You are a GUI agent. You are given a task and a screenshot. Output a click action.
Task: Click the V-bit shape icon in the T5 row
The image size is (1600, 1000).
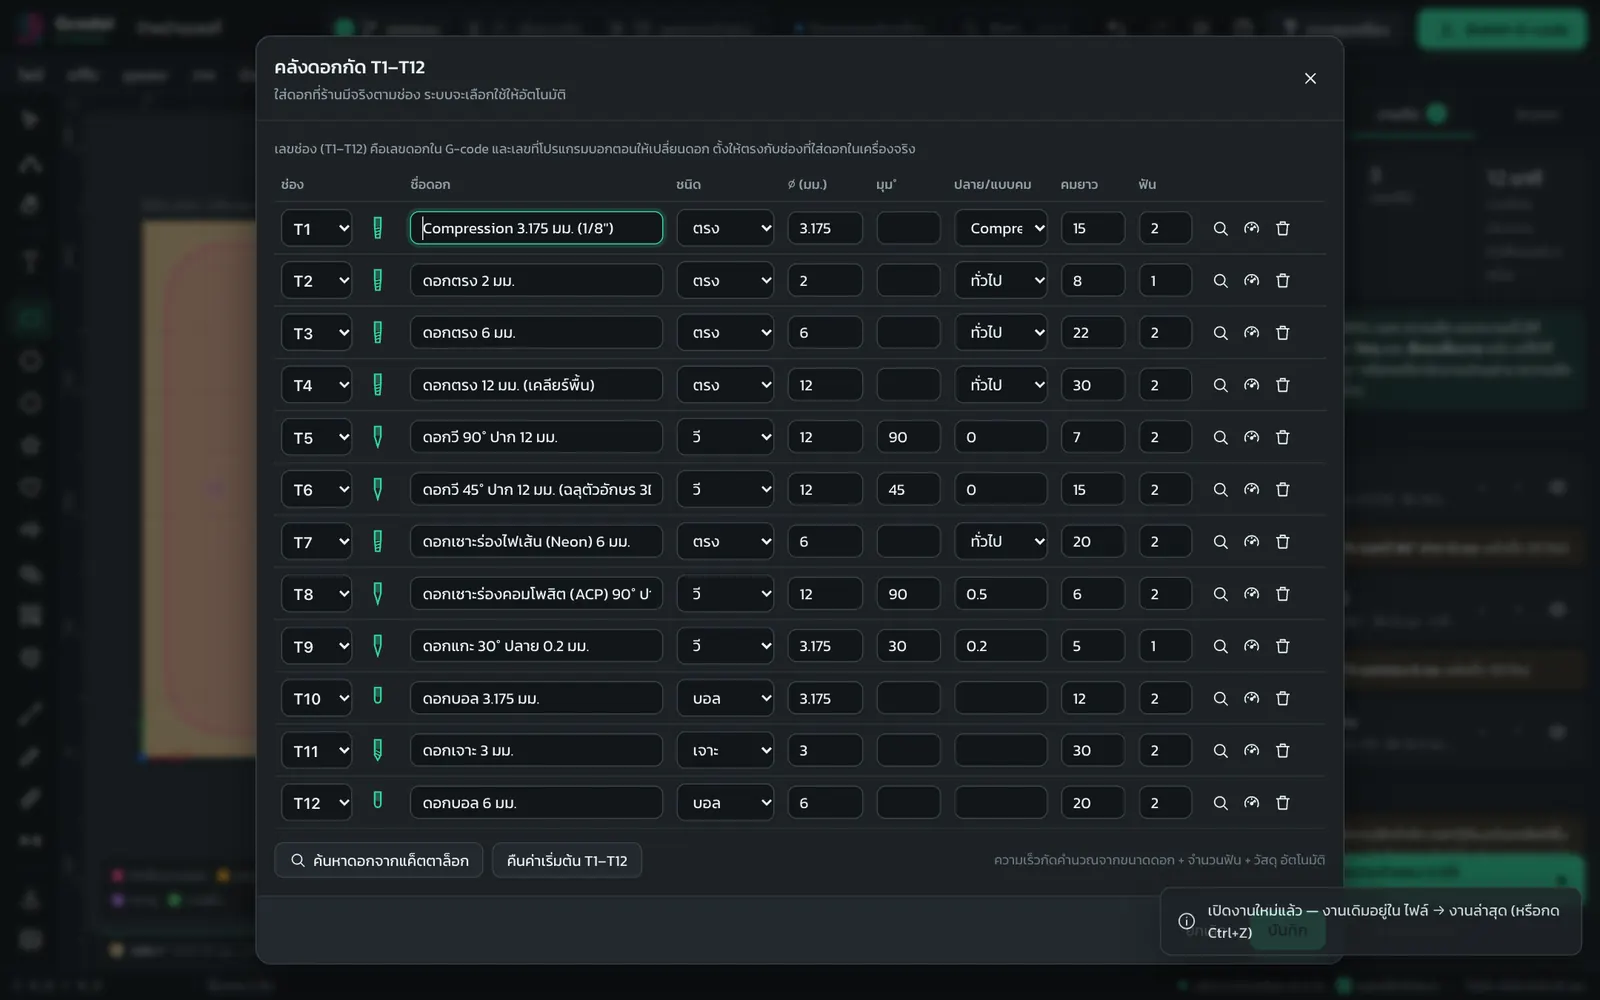(x=378, y=437)
